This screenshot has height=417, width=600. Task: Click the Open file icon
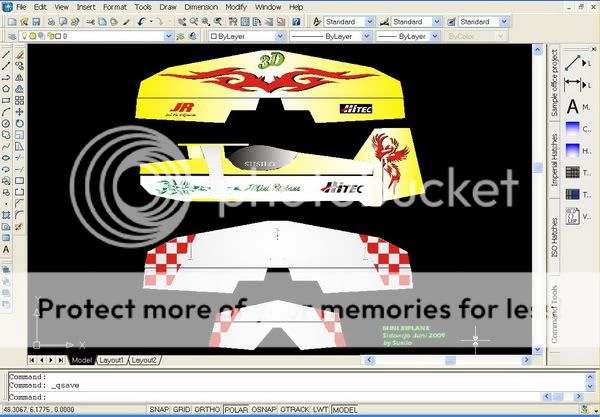click(x=24, y=22)
